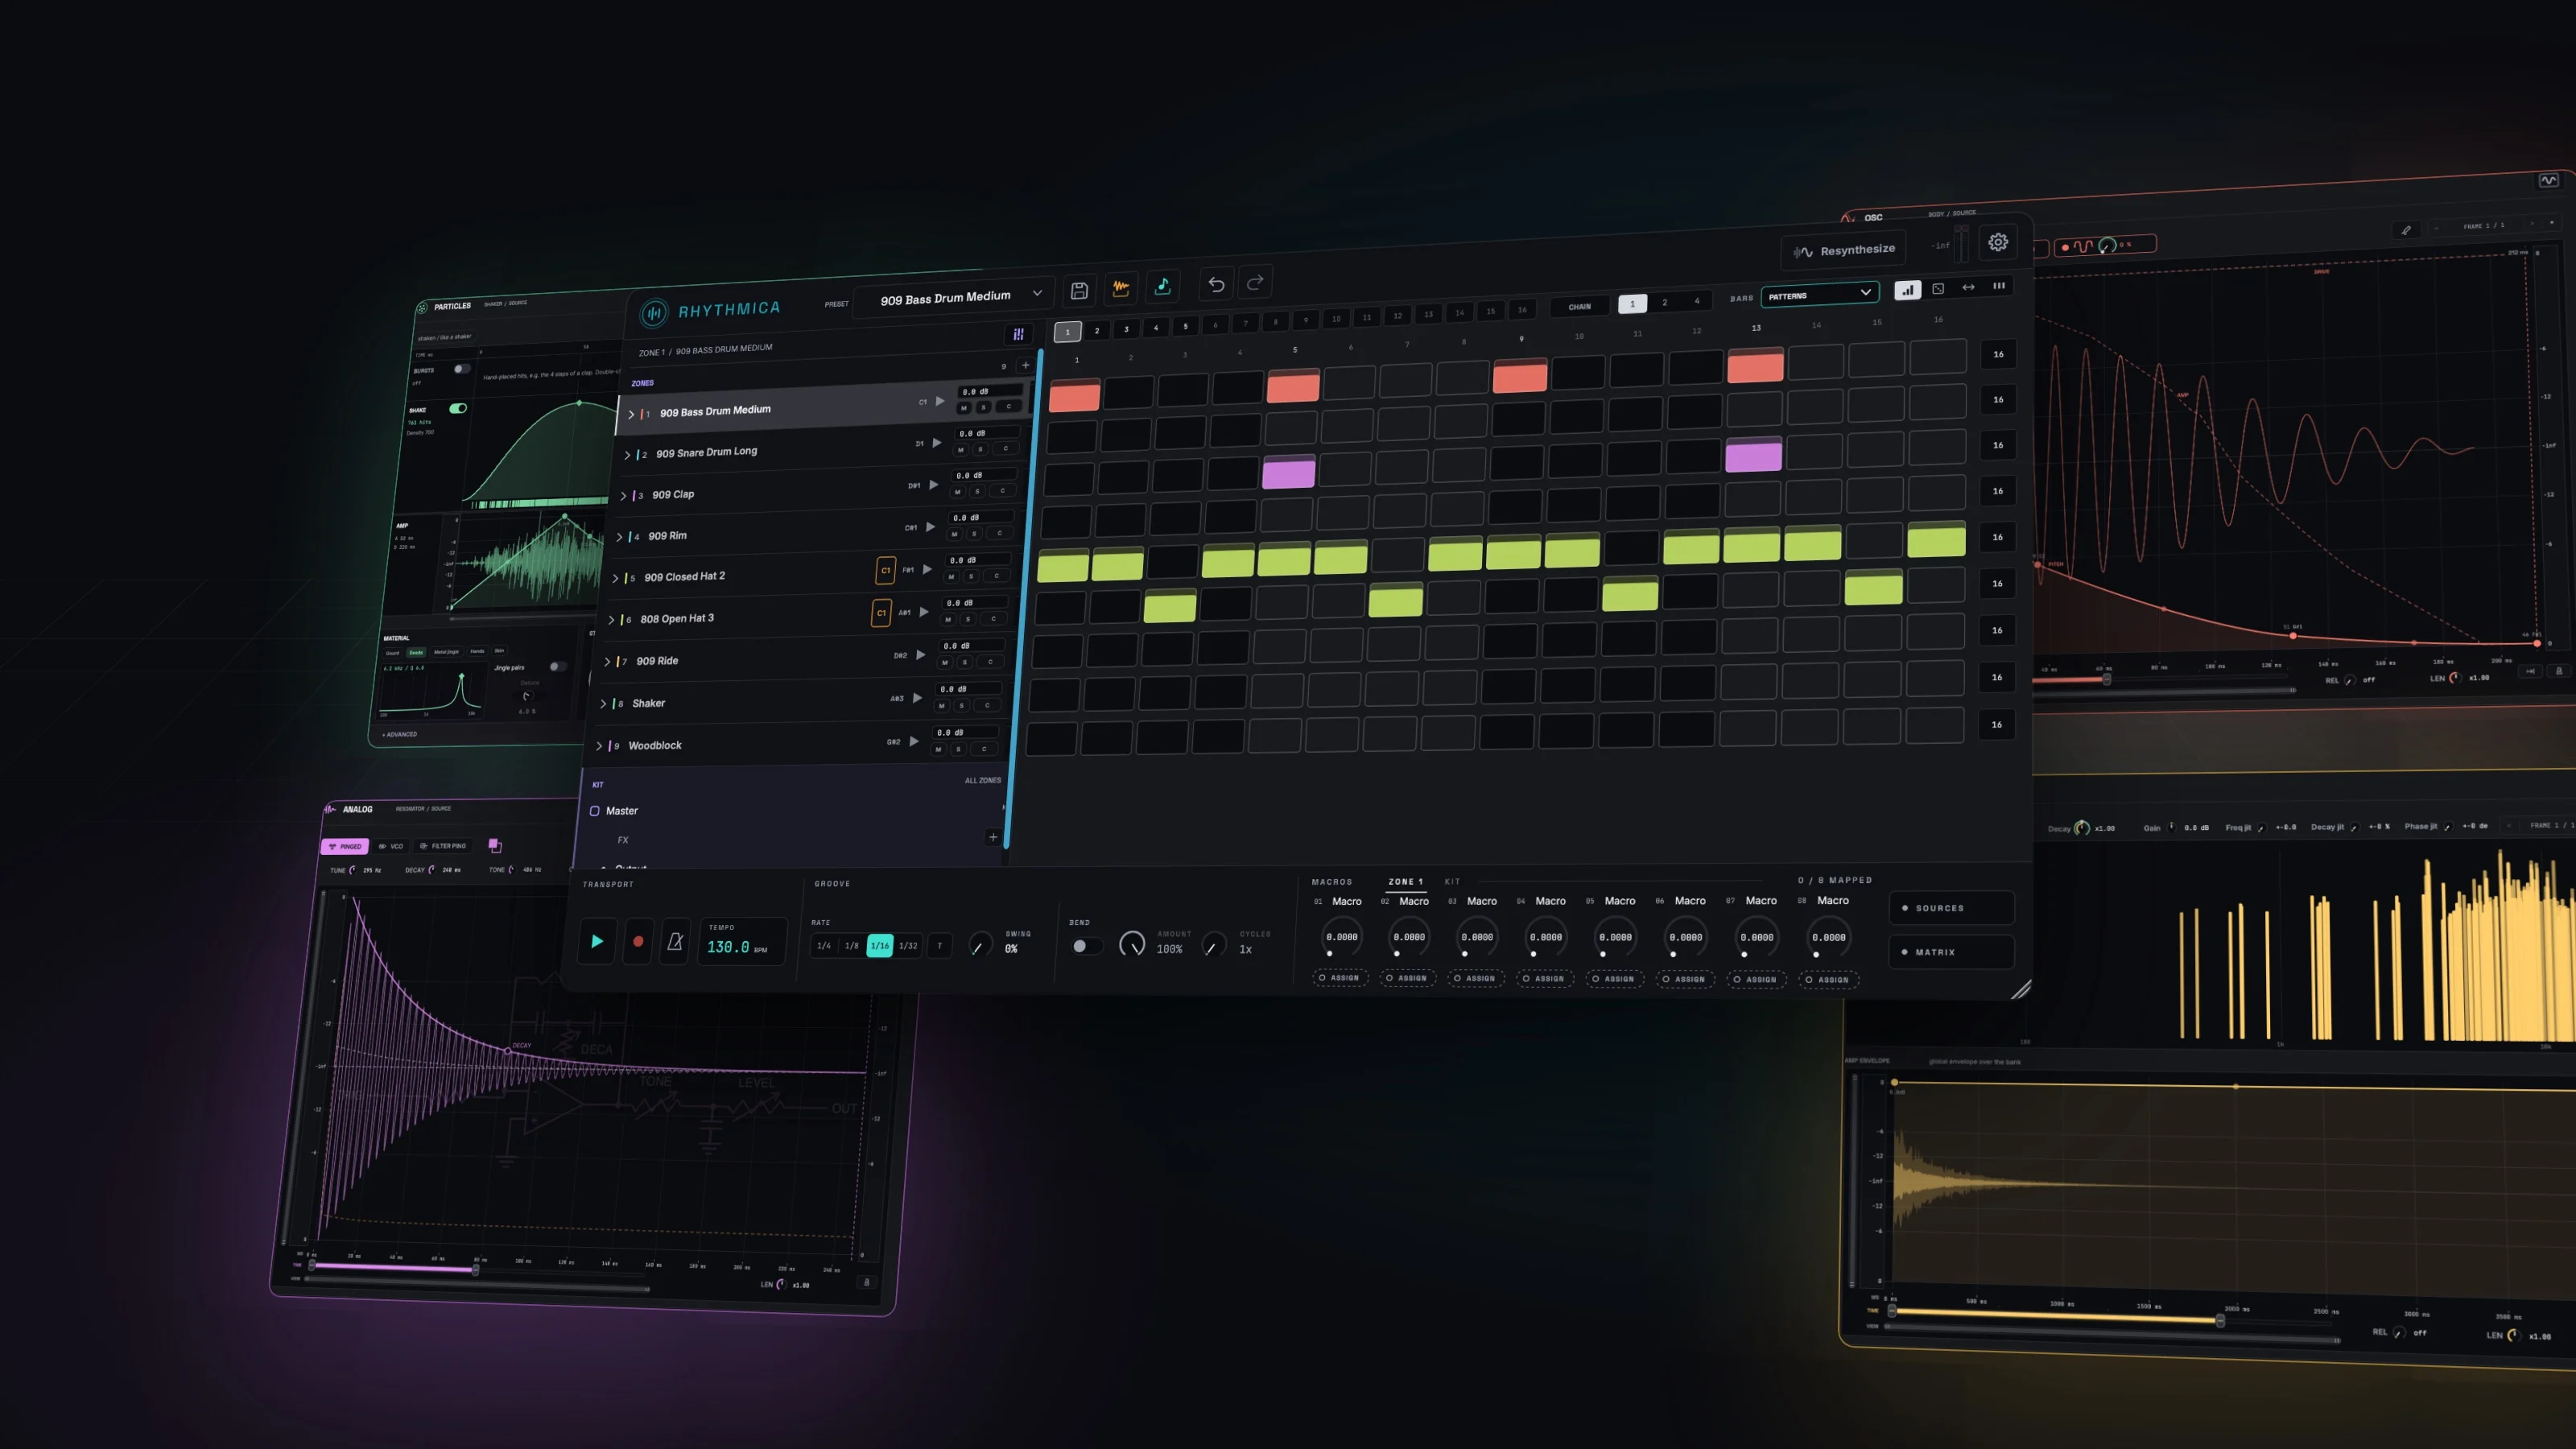Open the preset dropdown 909 Bass Drum Medium

pos(953,296)
